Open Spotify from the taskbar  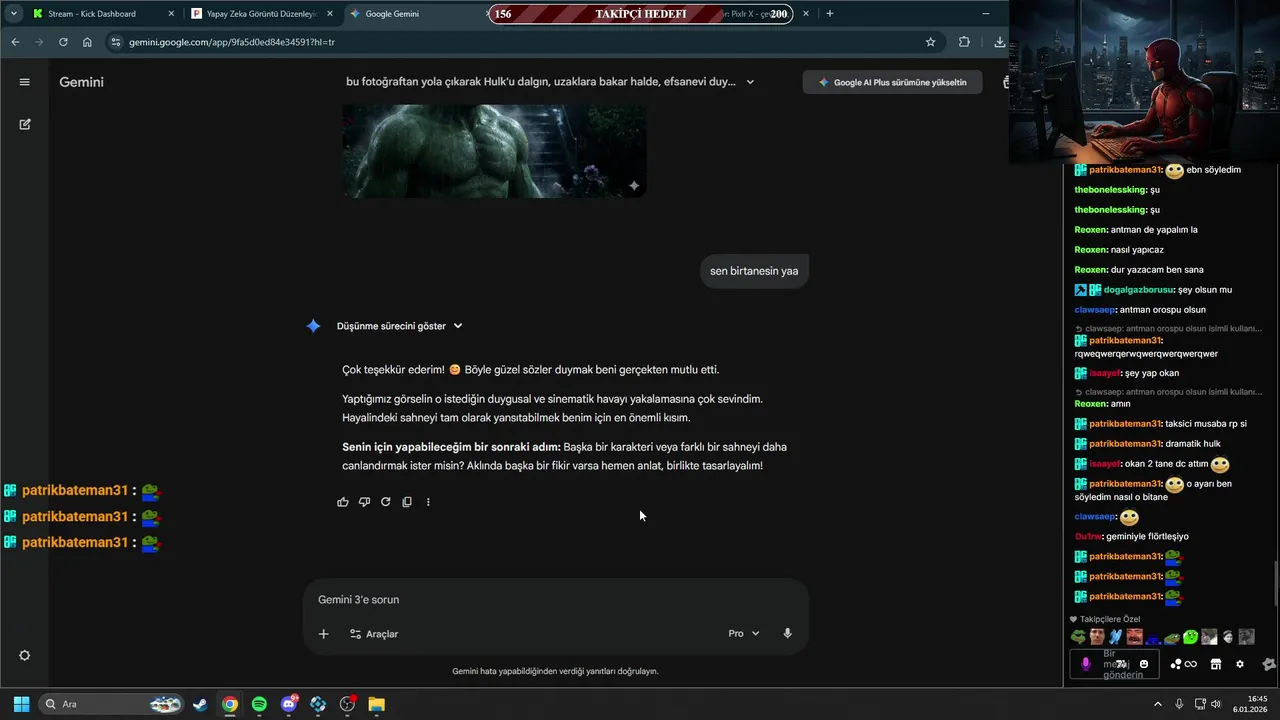tap(259, 704)
